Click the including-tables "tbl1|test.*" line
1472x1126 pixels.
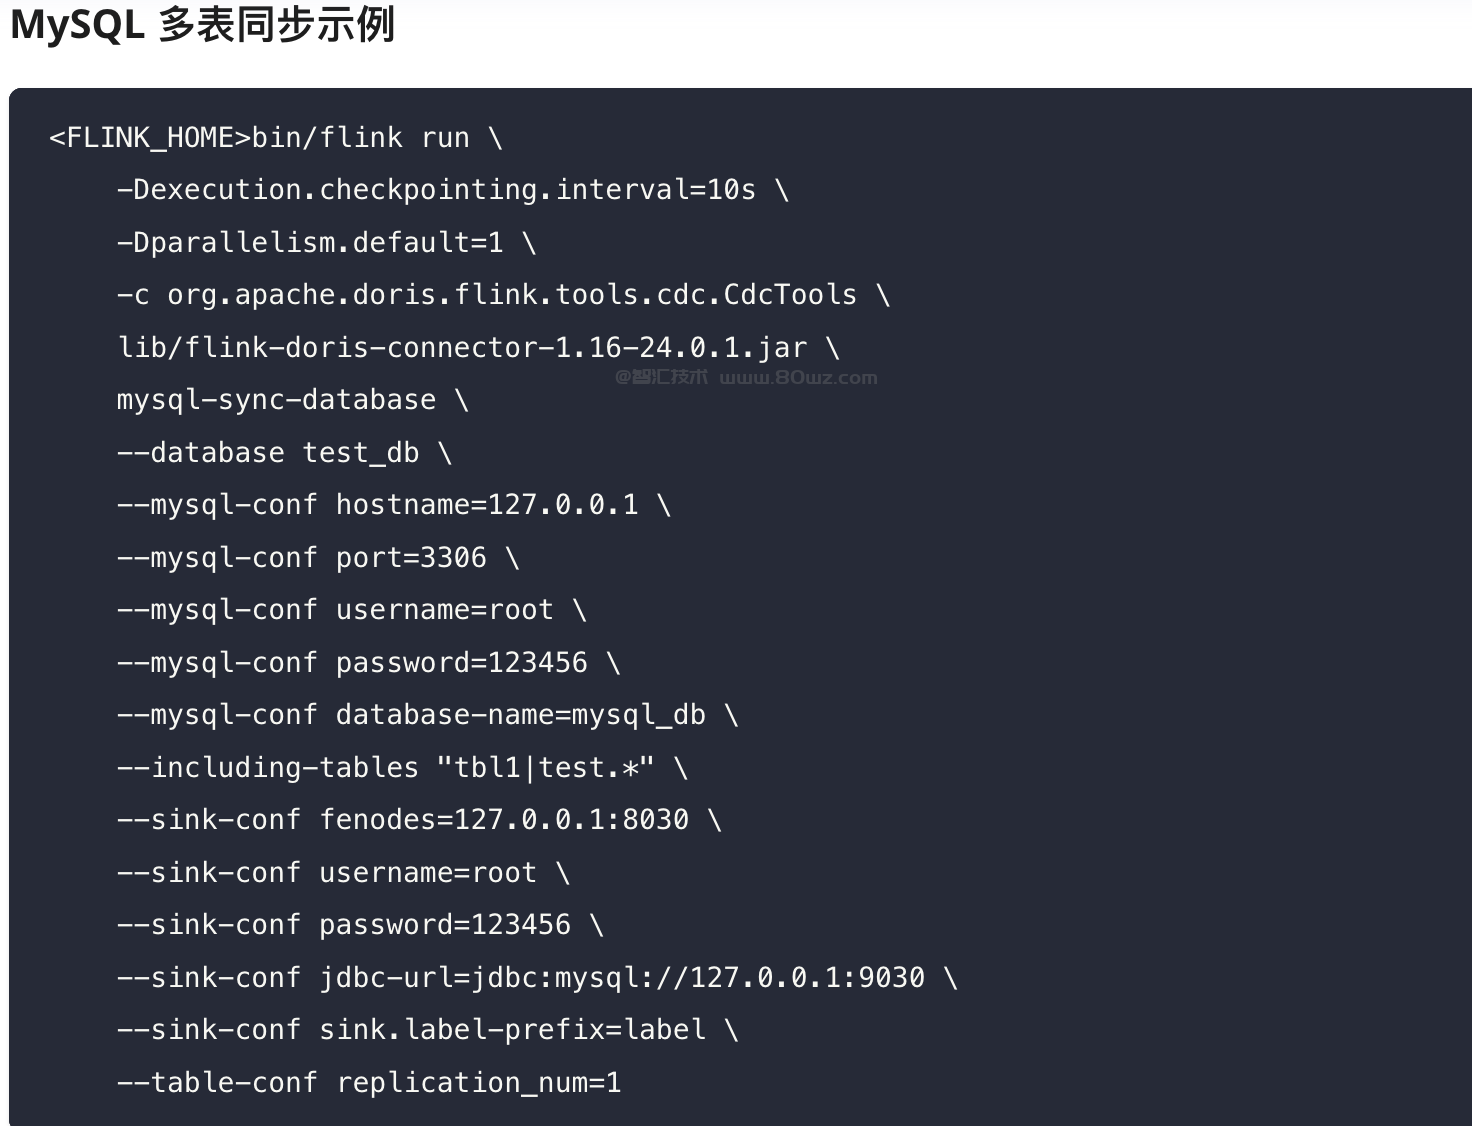click(x=400, y=767)
